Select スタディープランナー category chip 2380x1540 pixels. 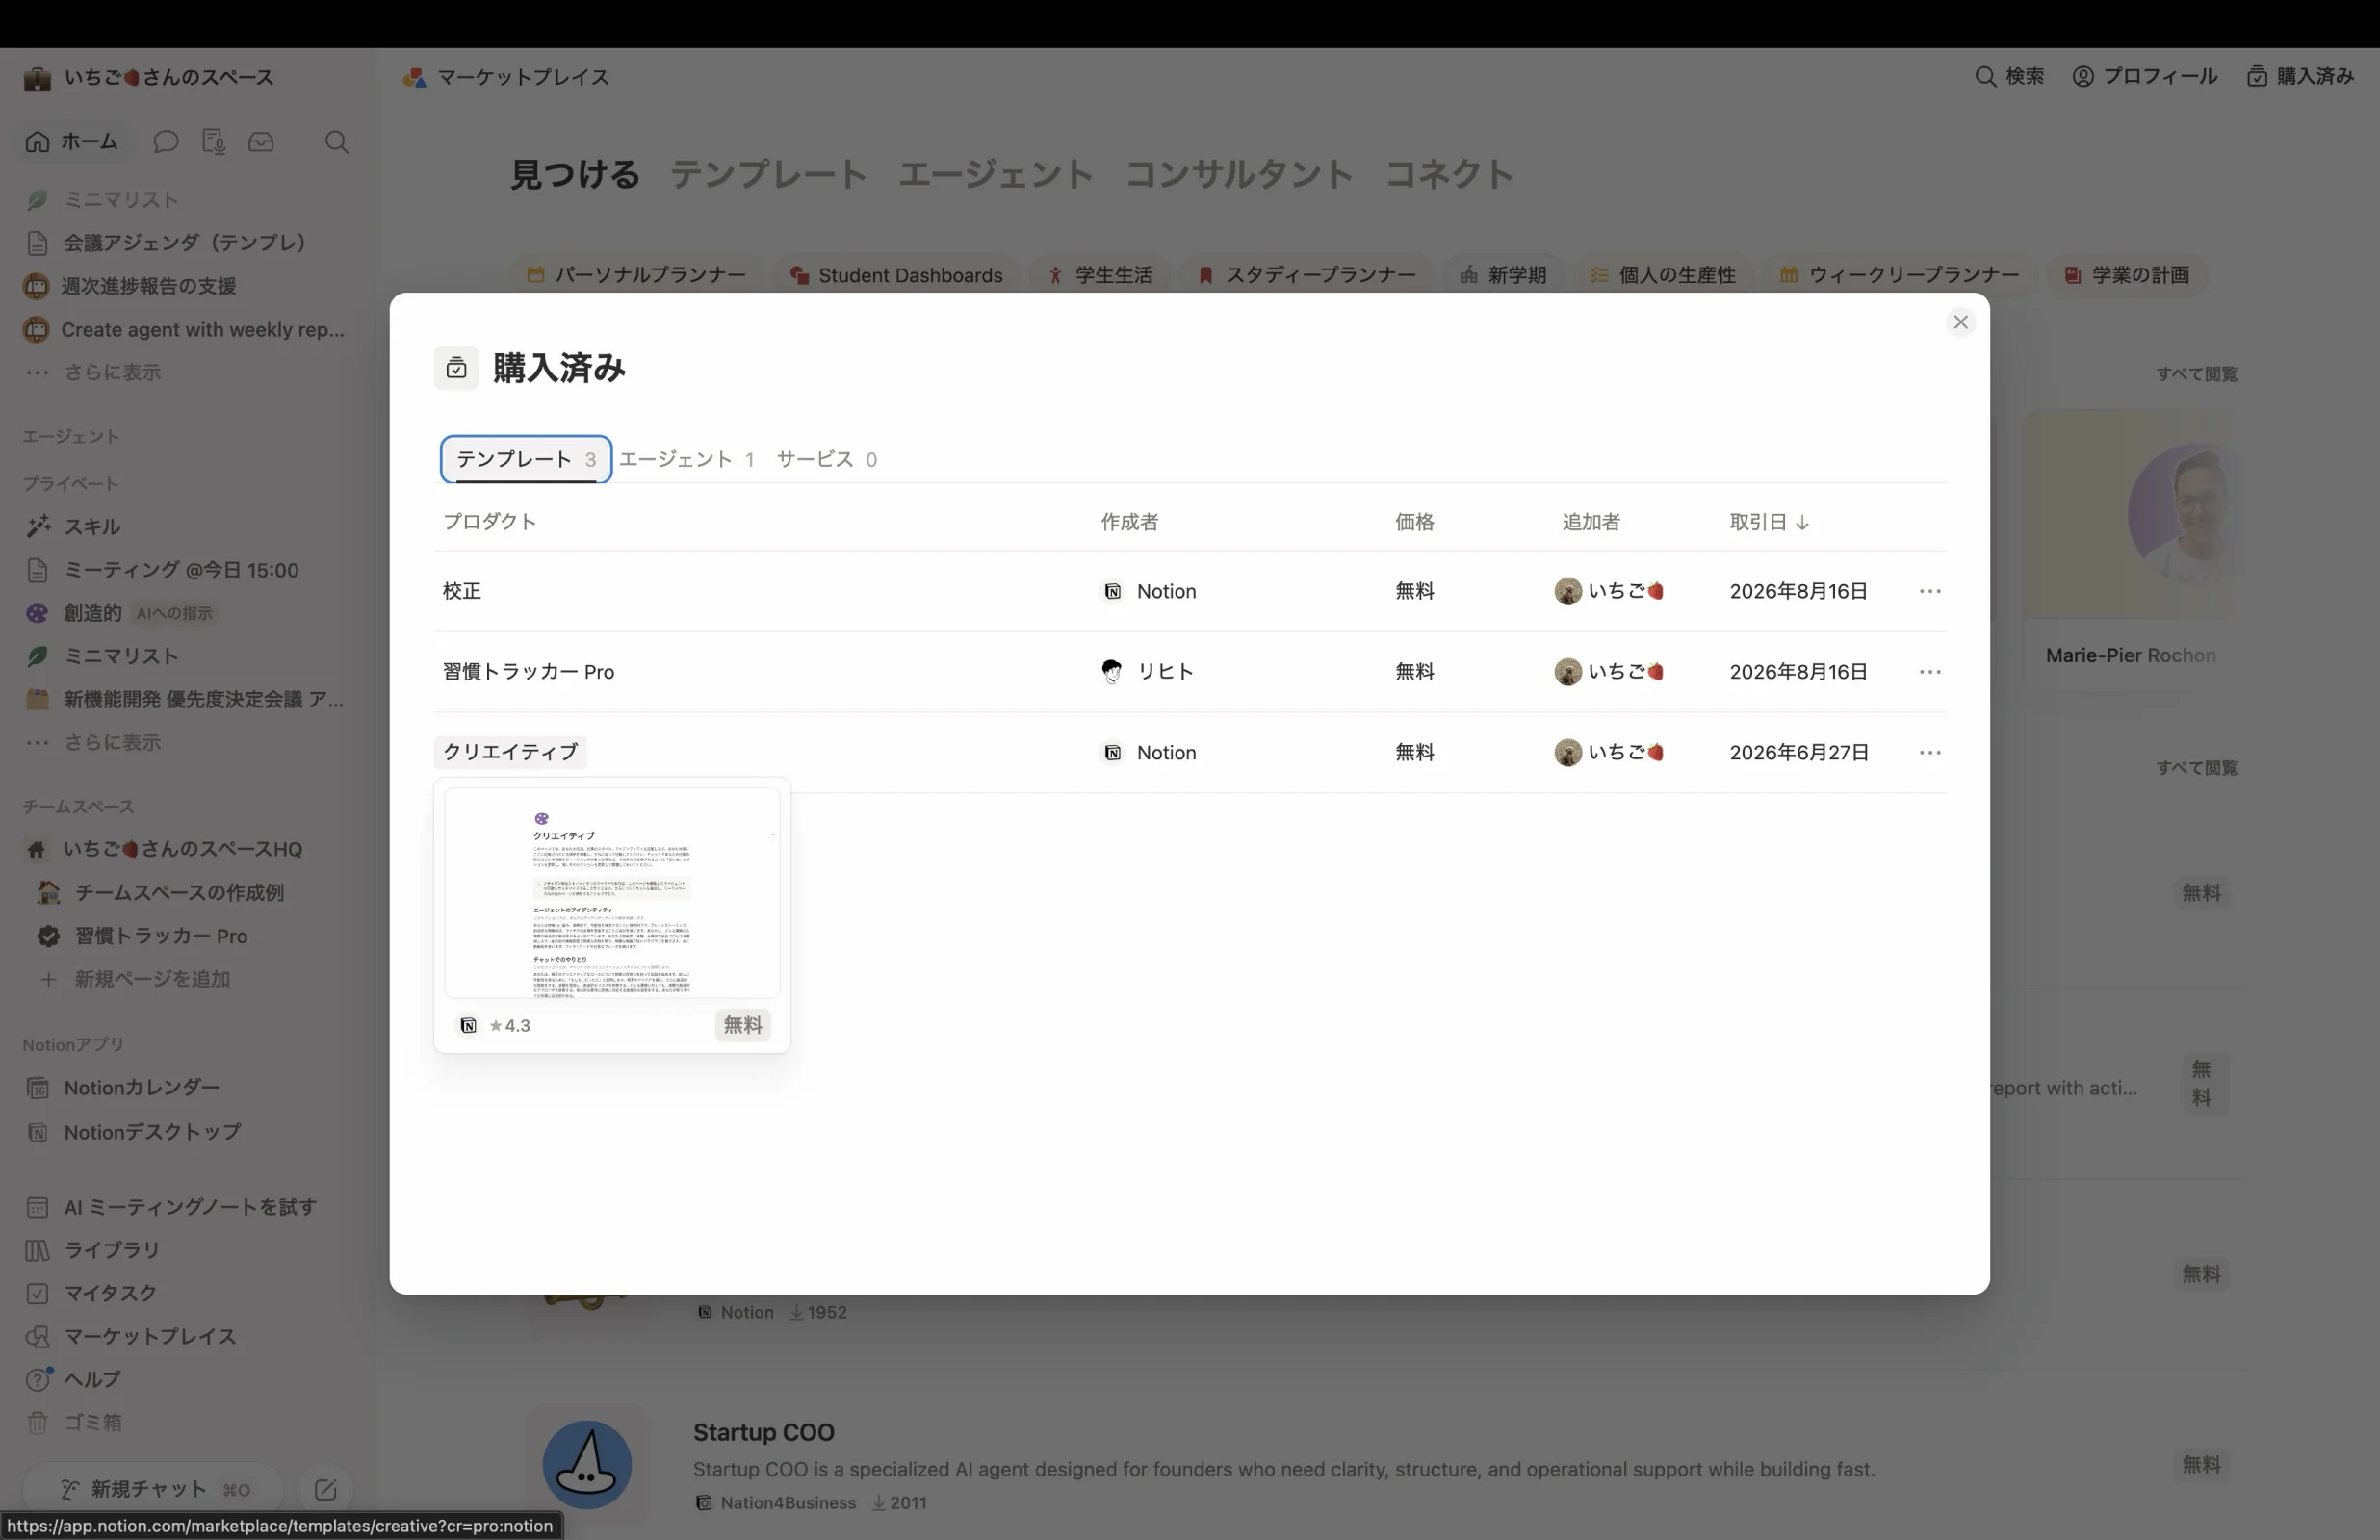pyautogui.click(x=1306, y=275)
